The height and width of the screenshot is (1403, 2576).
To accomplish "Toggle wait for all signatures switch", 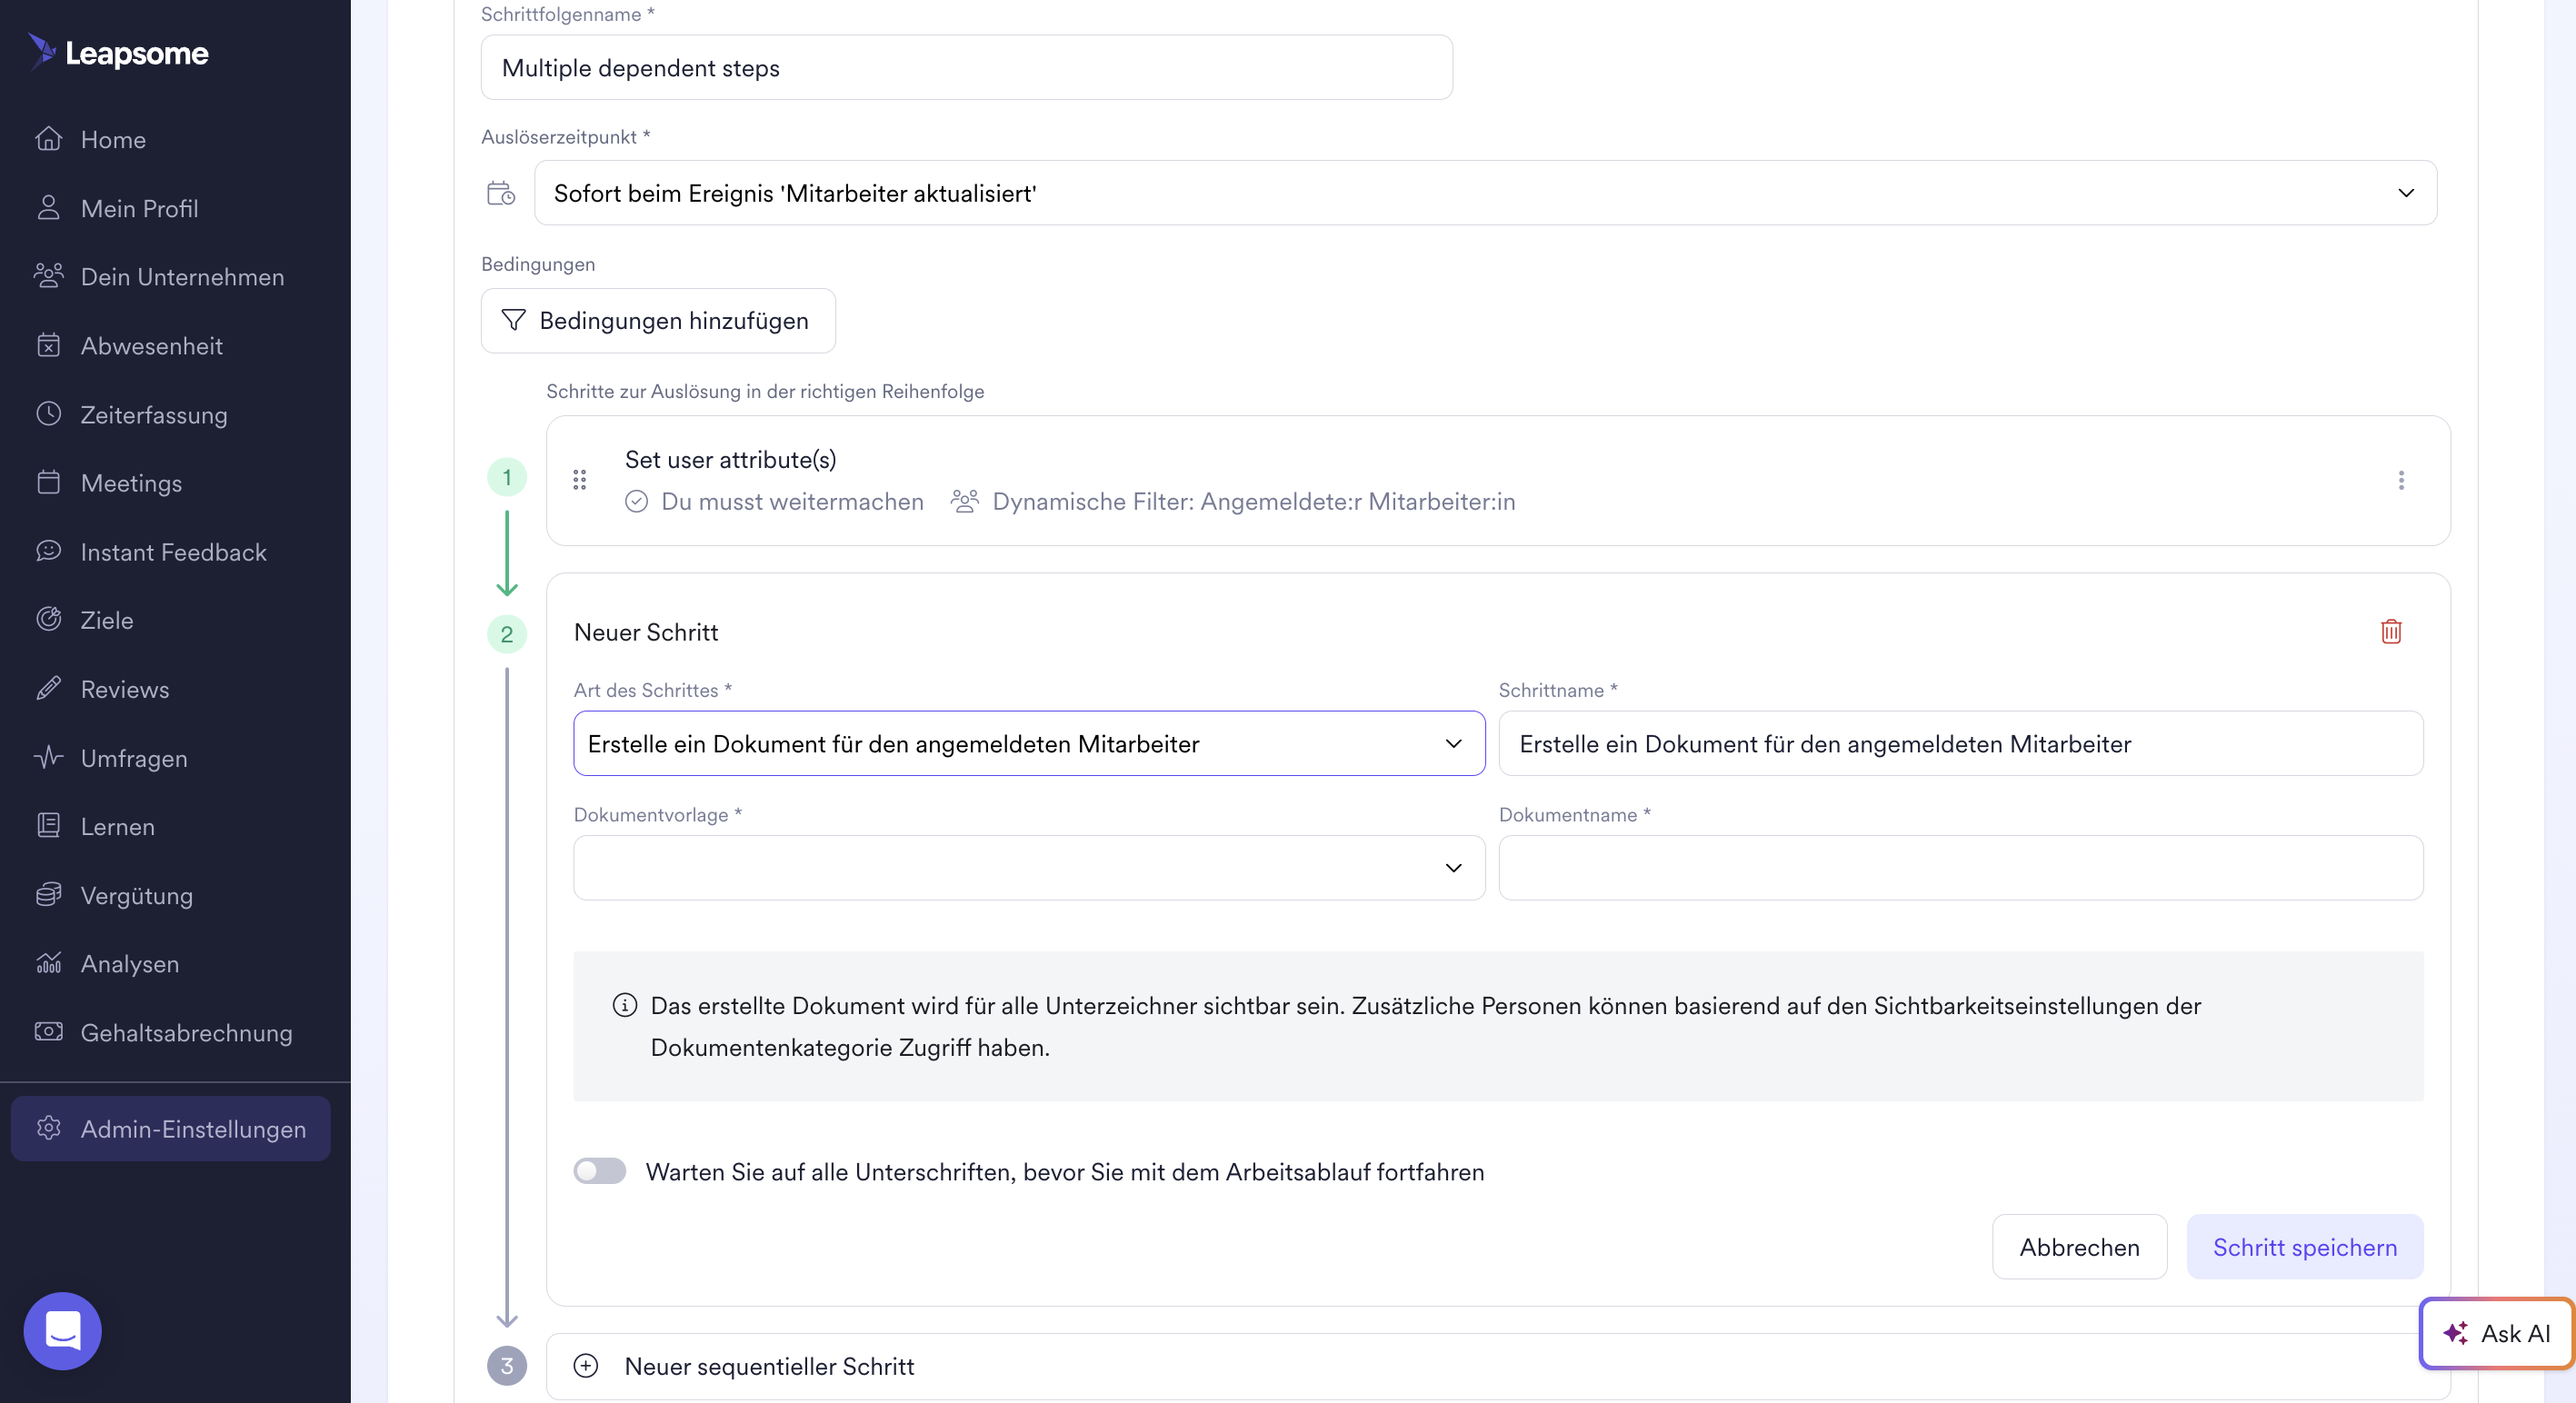I will pyautogui.click(x=599, y=1171).
